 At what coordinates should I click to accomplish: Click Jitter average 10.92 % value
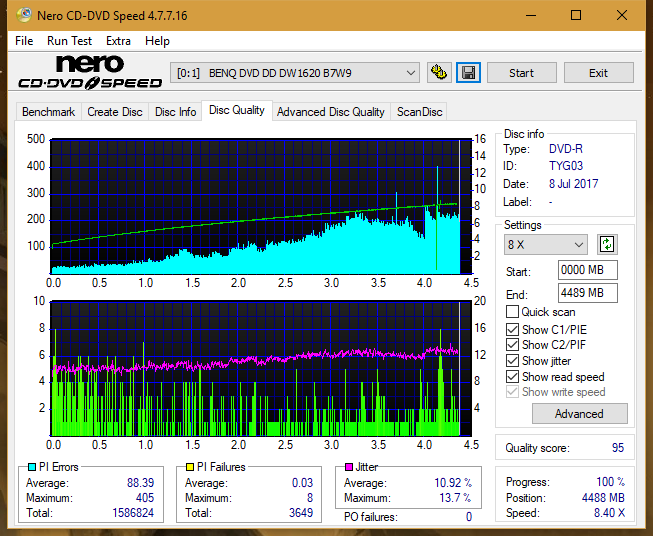453,483
